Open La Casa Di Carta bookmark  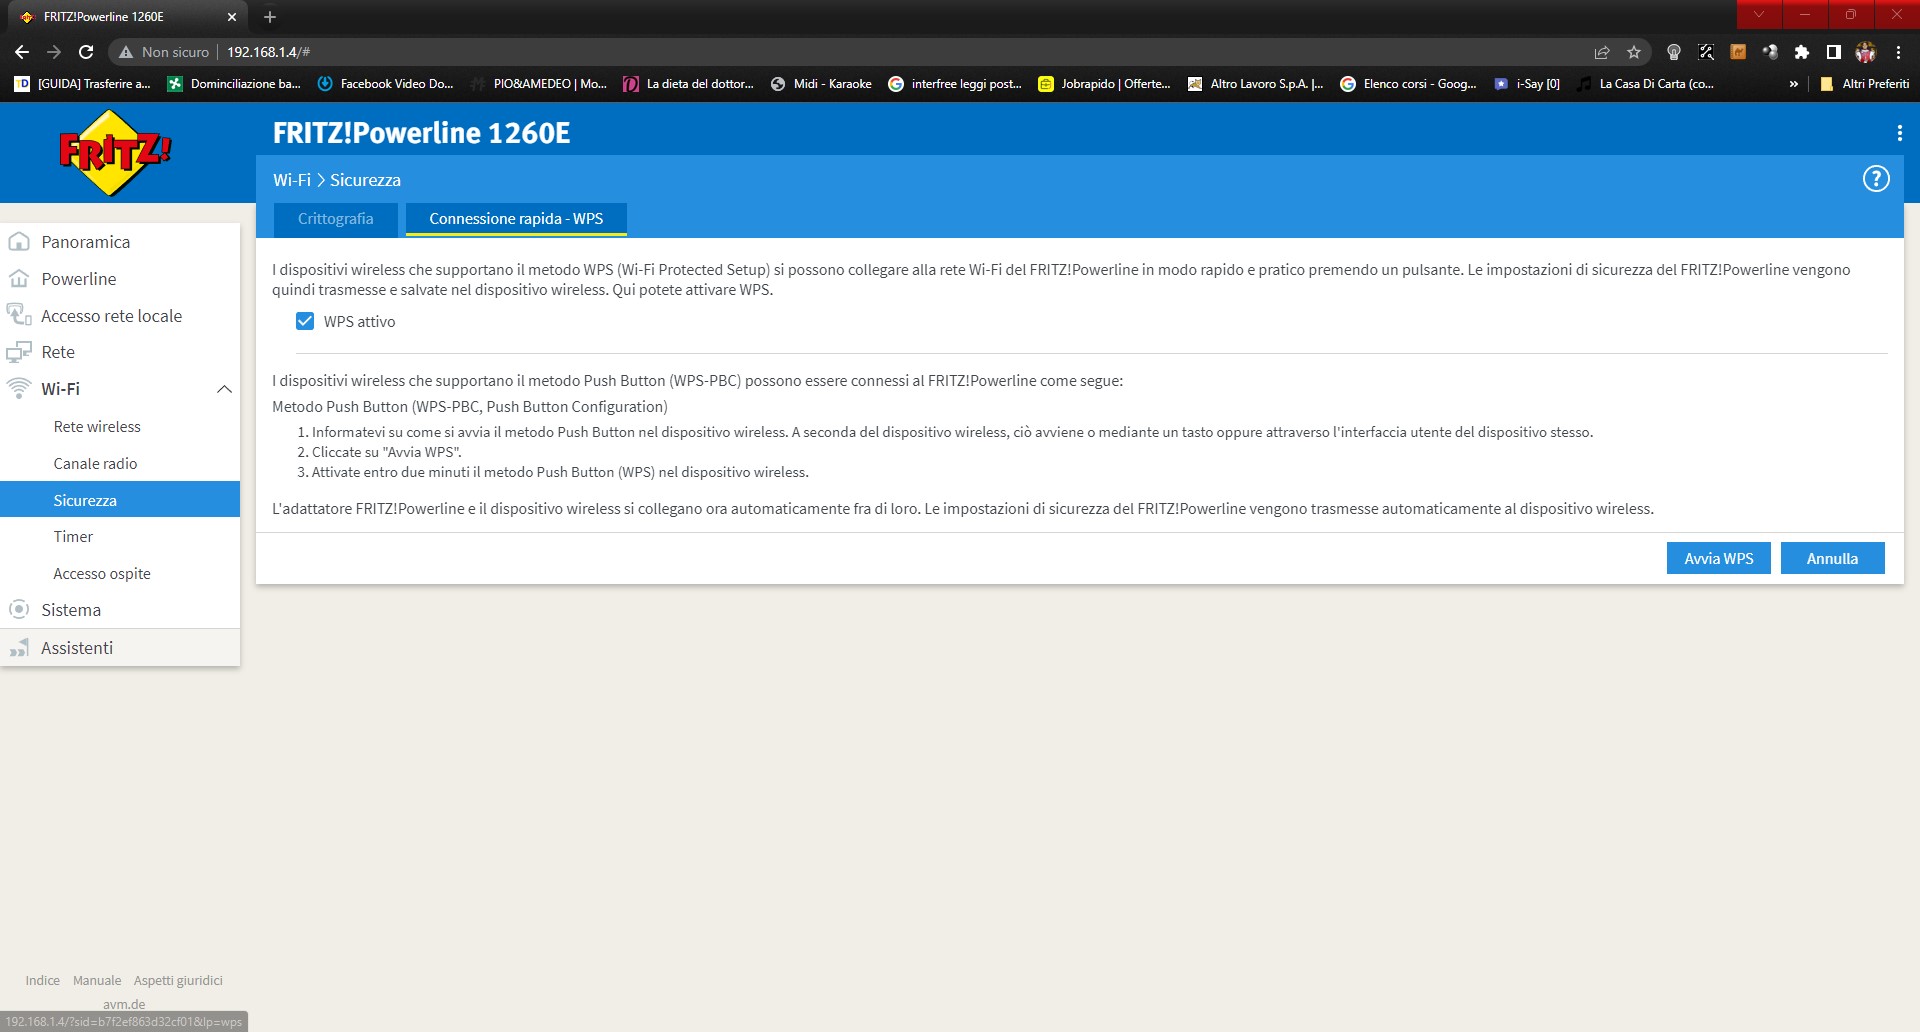[1645, 84]
